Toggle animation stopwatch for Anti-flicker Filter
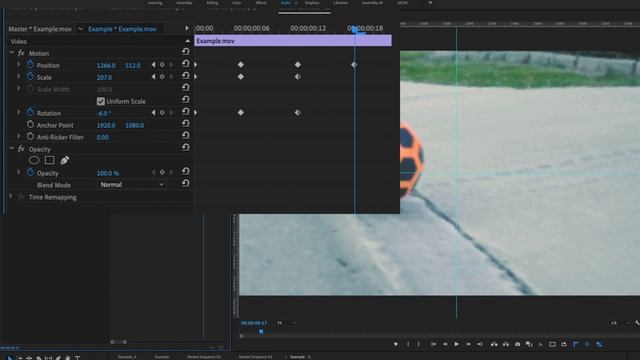This screenshot has height=360, width=640. pos(30,137)
